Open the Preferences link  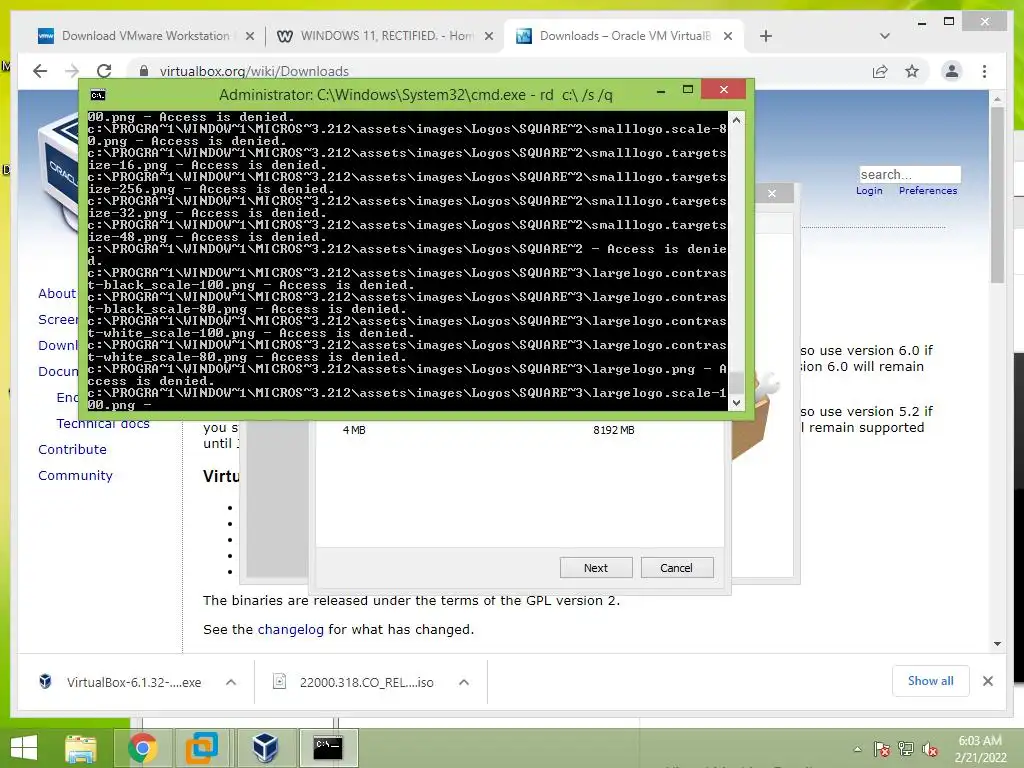tap(928, 191)
